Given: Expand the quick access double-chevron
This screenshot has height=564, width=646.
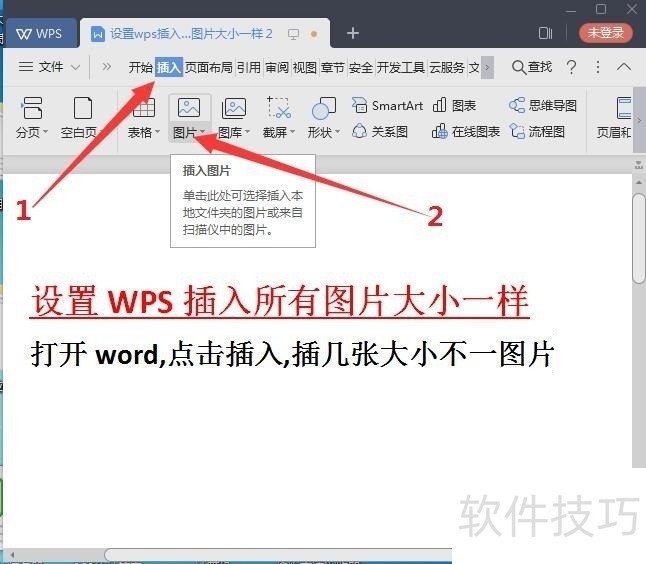Looking at the screenshot, I should 106,66.
